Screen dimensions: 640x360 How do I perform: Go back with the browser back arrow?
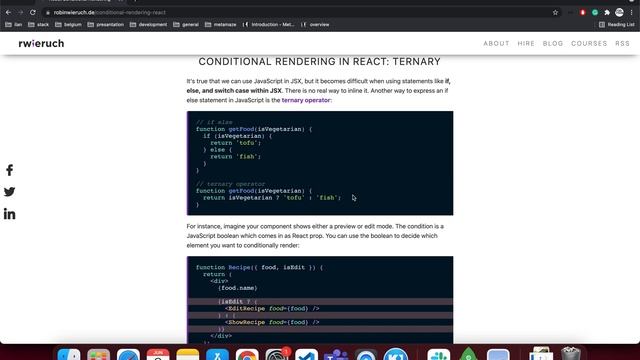click(x=9, y=13)
